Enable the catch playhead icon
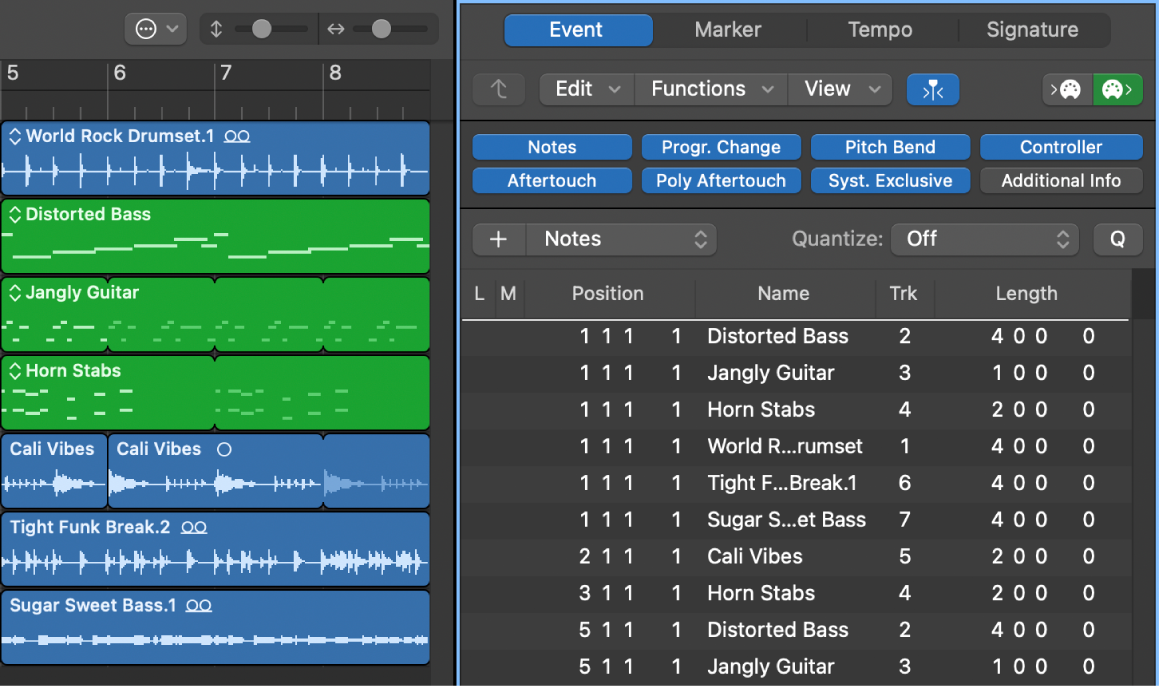The height and width of the screenshot is (686, 1160). (932, 89)
